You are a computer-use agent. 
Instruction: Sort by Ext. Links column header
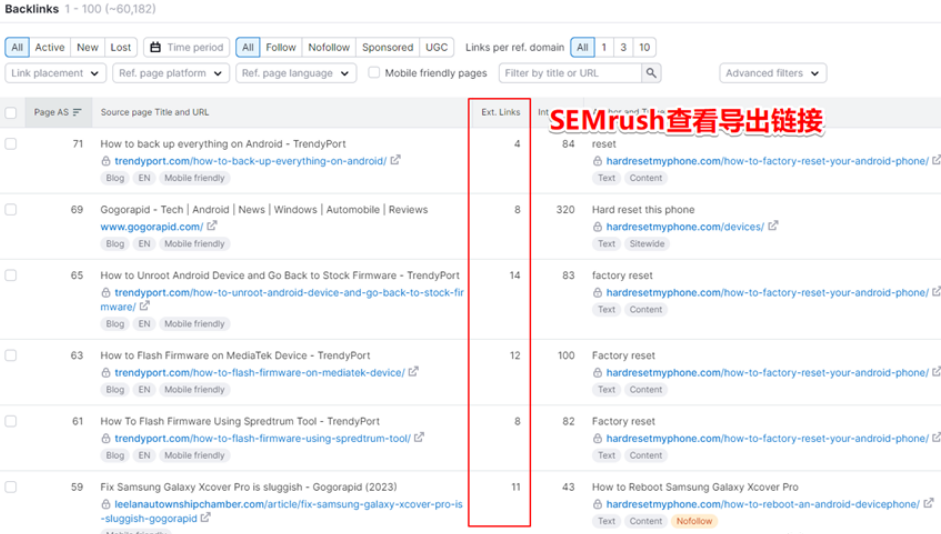click(501, 112)
